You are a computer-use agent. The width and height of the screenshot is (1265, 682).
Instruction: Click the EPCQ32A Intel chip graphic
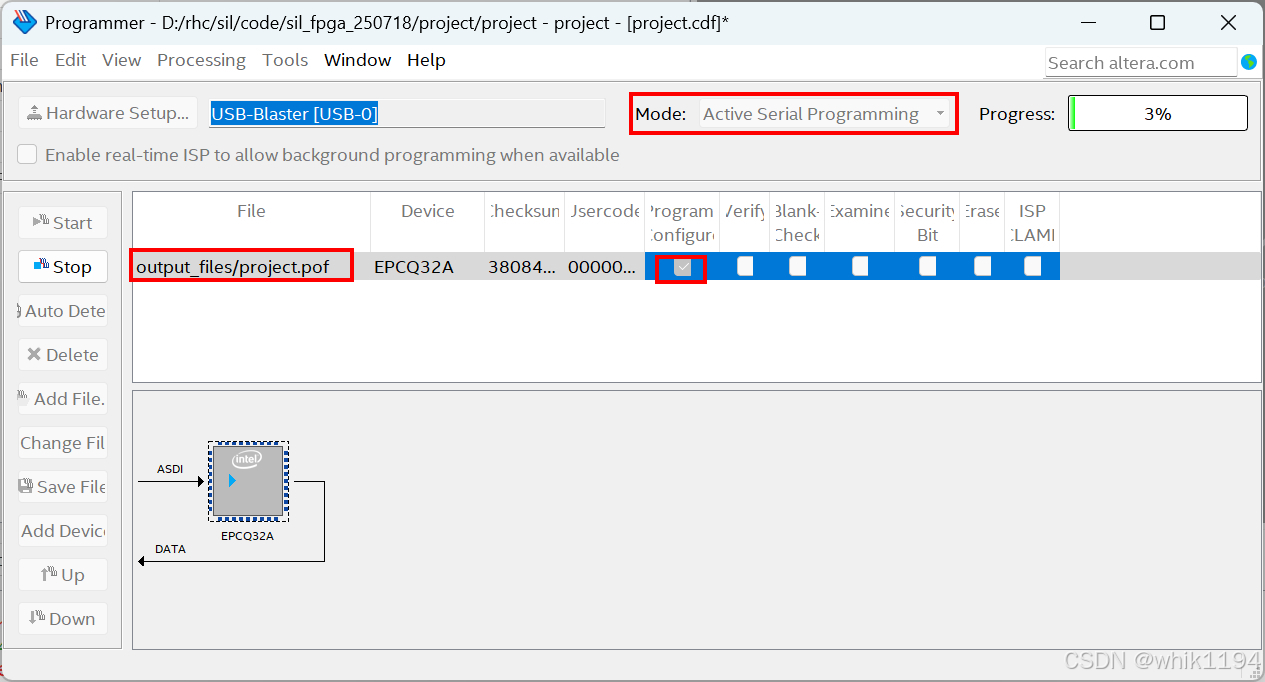248,481
